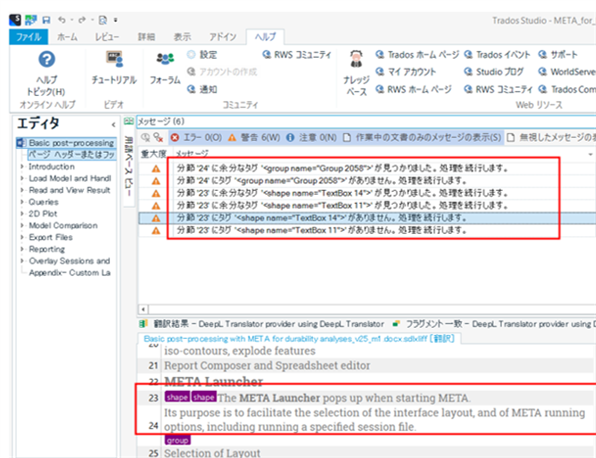Open the チュートリアル video icon
The width and height of the screenshot is (596, 458).
pyautogui.click(x=114, y=59)
